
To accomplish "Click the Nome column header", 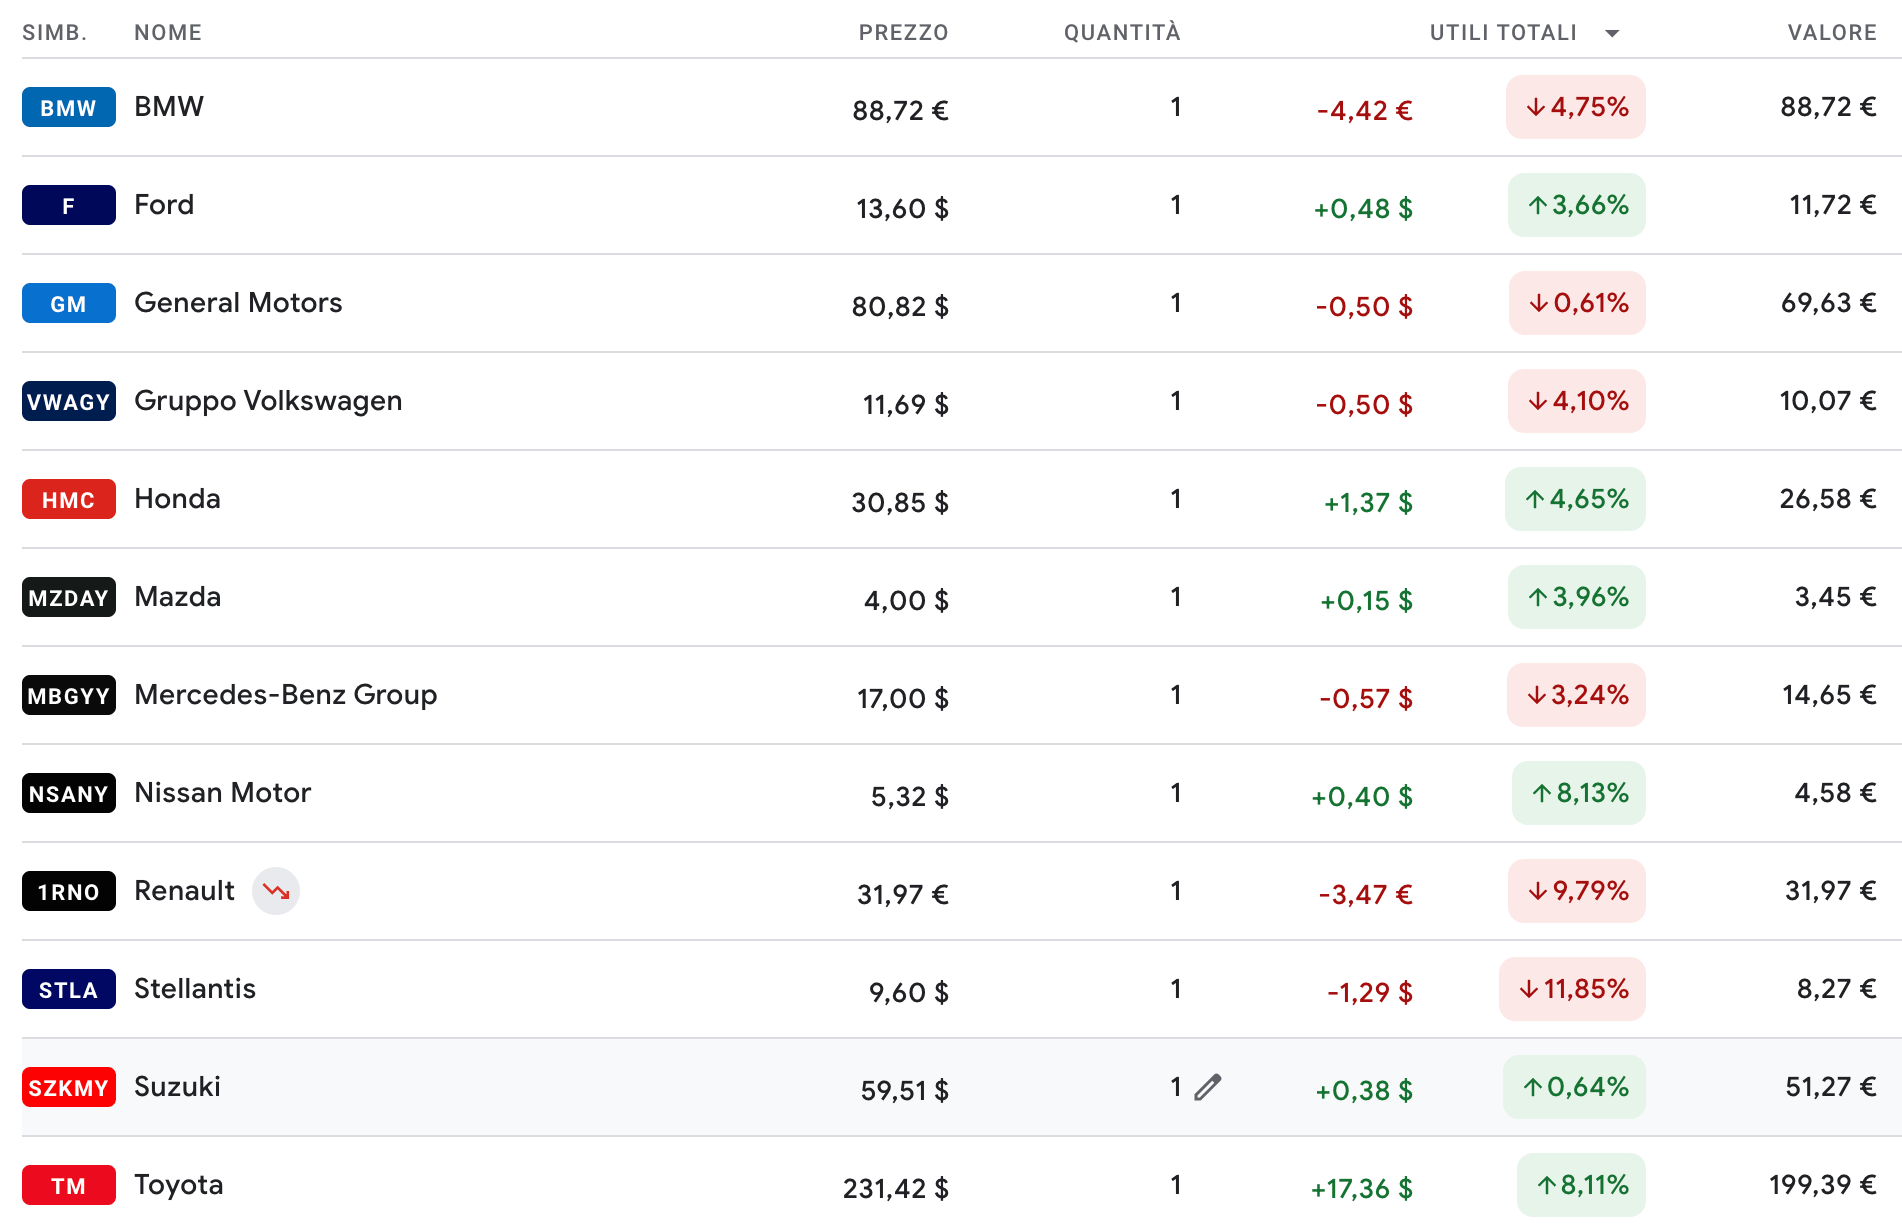I will 168,33.
